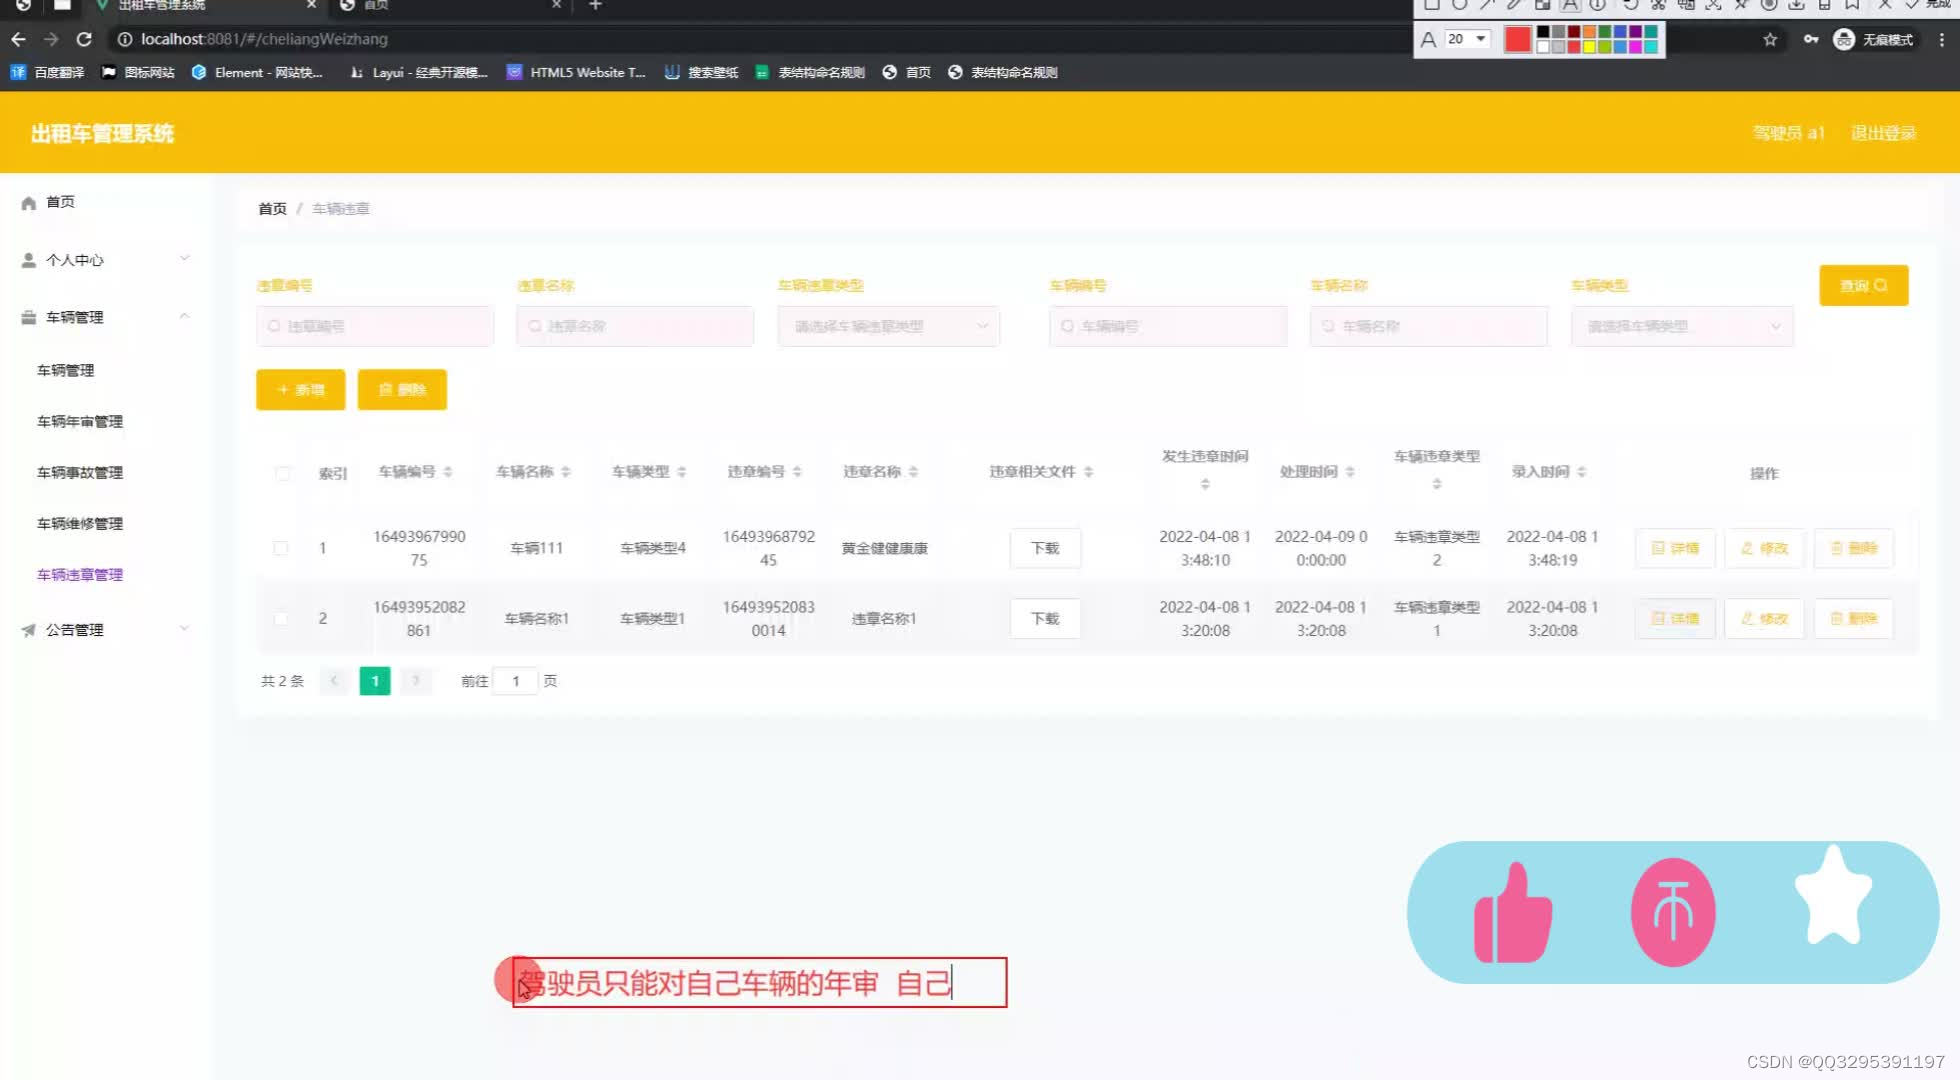
Task: Open the Layui bookmark
Action: (x=418, y=72)
